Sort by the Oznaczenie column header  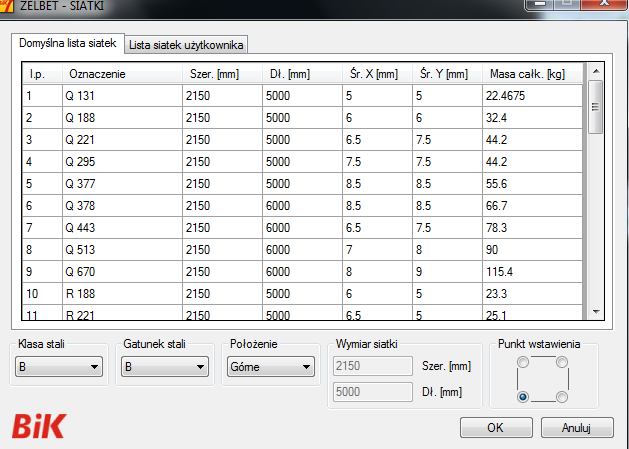click(122, 74)
